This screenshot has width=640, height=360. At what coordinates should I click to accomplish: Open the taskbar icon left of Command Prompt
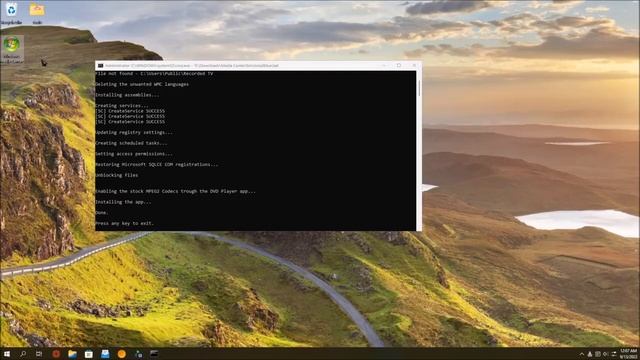pos(138,354)
